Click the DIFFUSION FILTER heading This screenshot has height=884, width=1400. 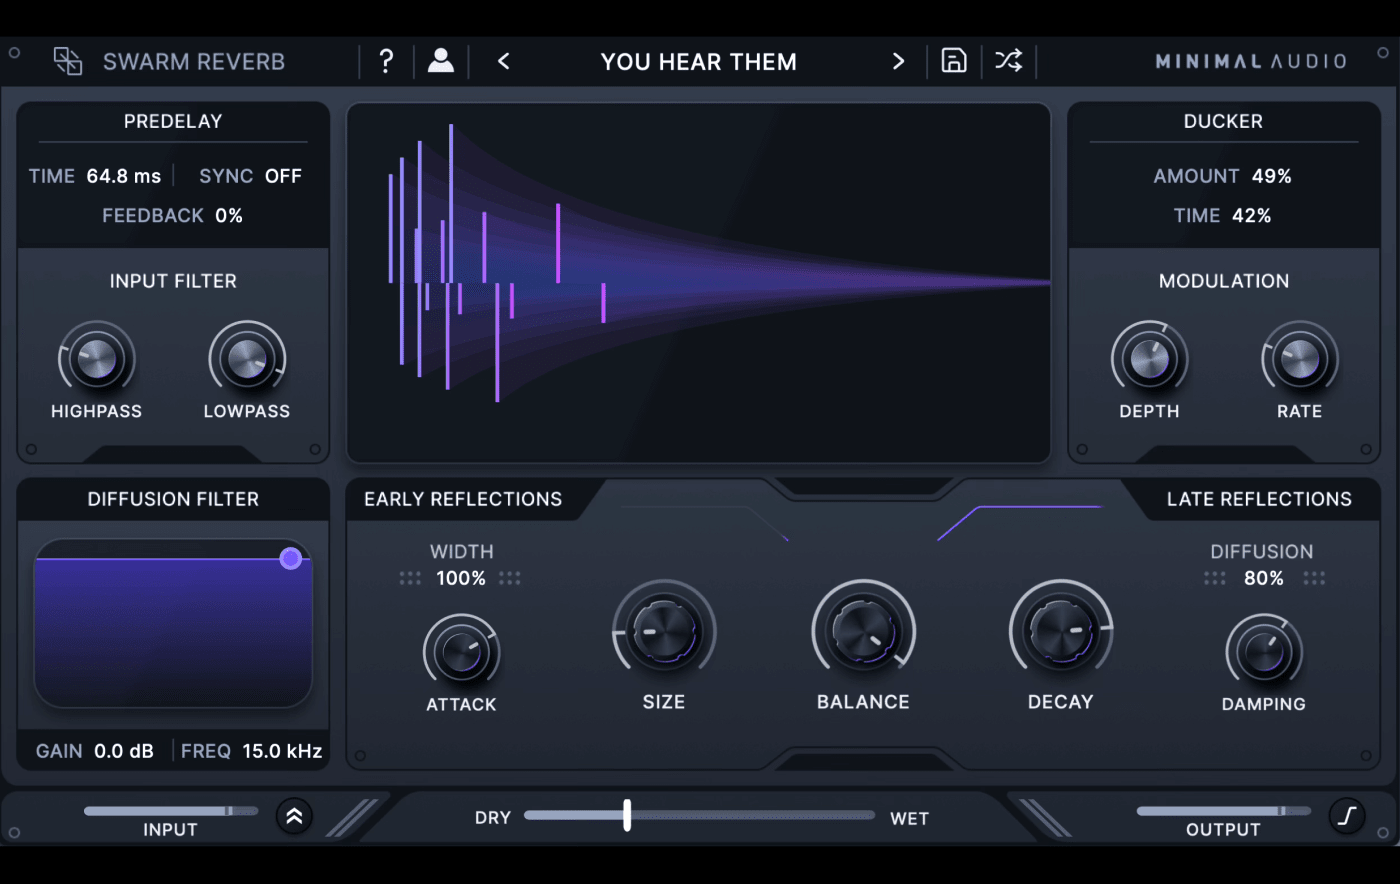point(173,499)
